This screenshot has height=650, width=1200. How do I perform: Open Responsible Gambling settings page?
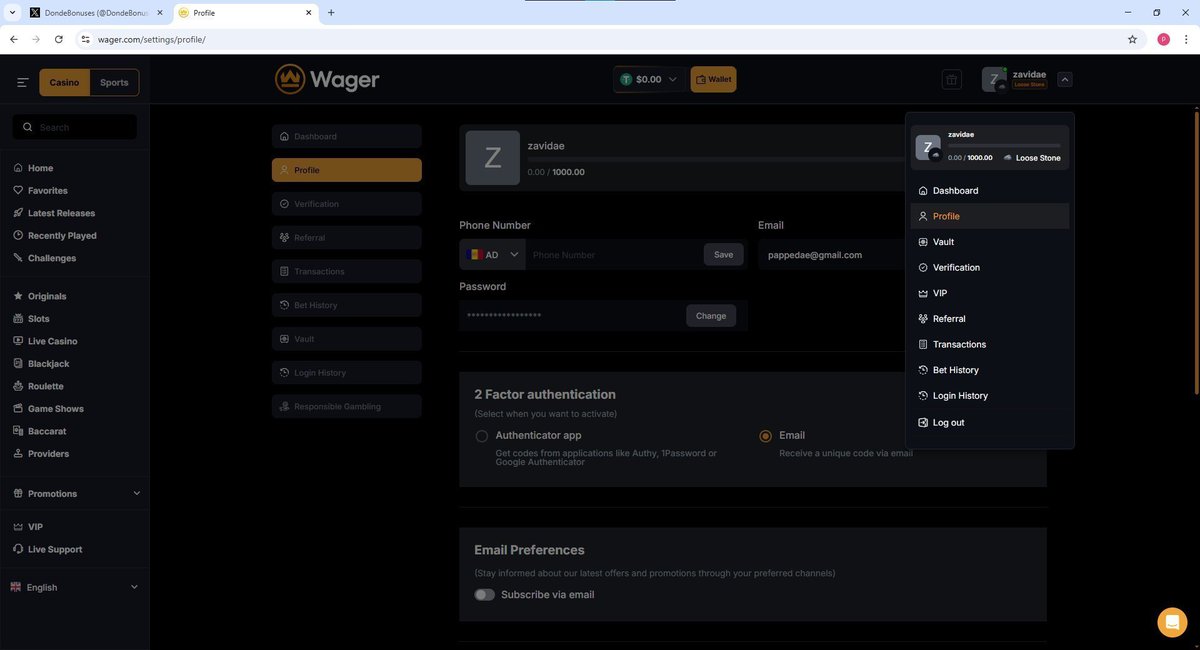click(x=347, y=406)
